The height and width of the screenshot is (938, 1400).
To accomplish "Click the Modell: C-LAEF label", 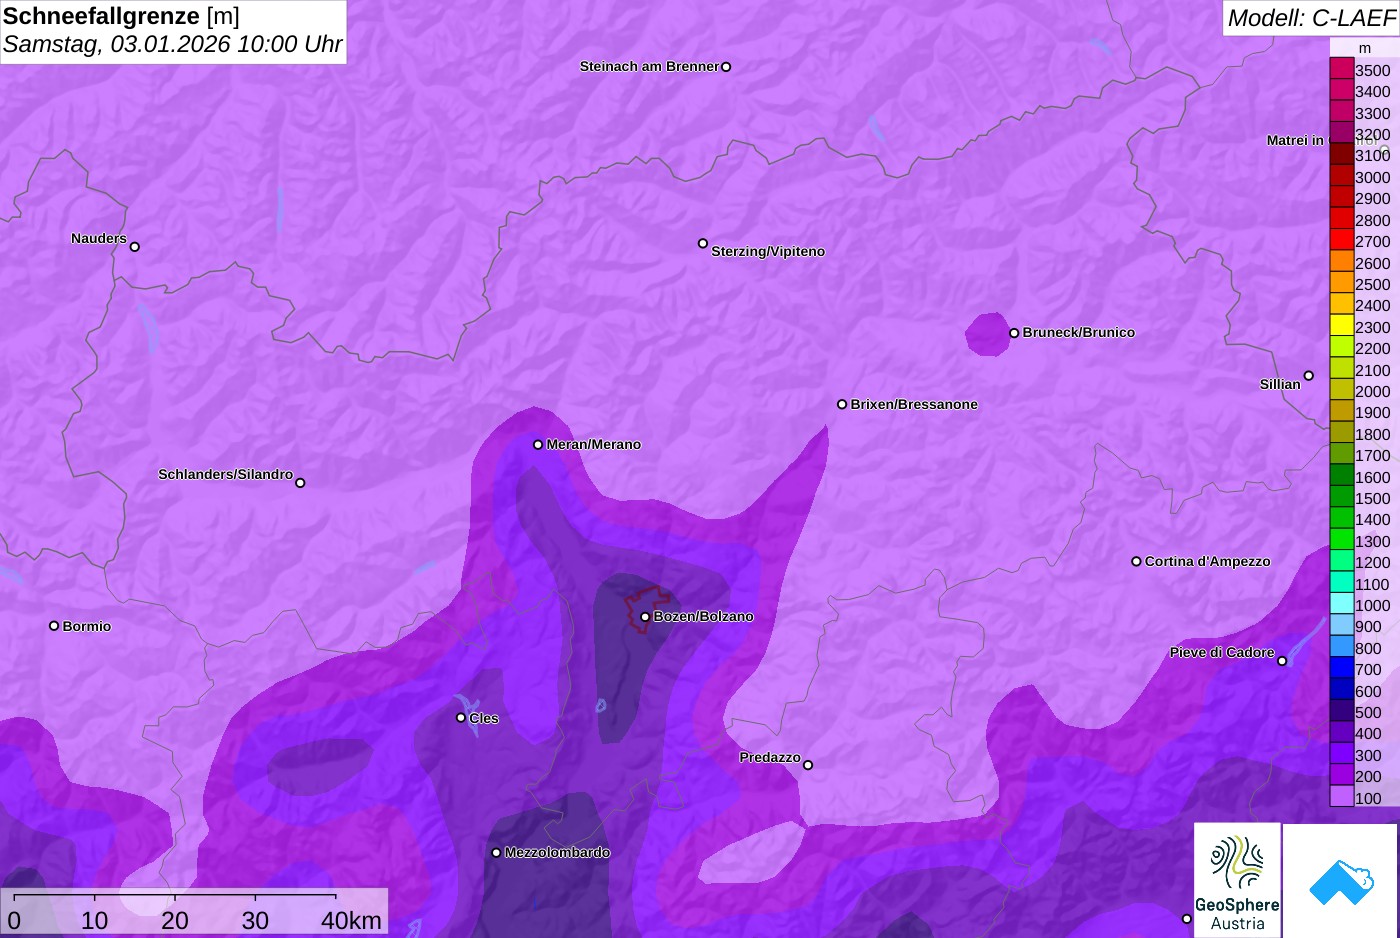I will tap(1311, 17).
